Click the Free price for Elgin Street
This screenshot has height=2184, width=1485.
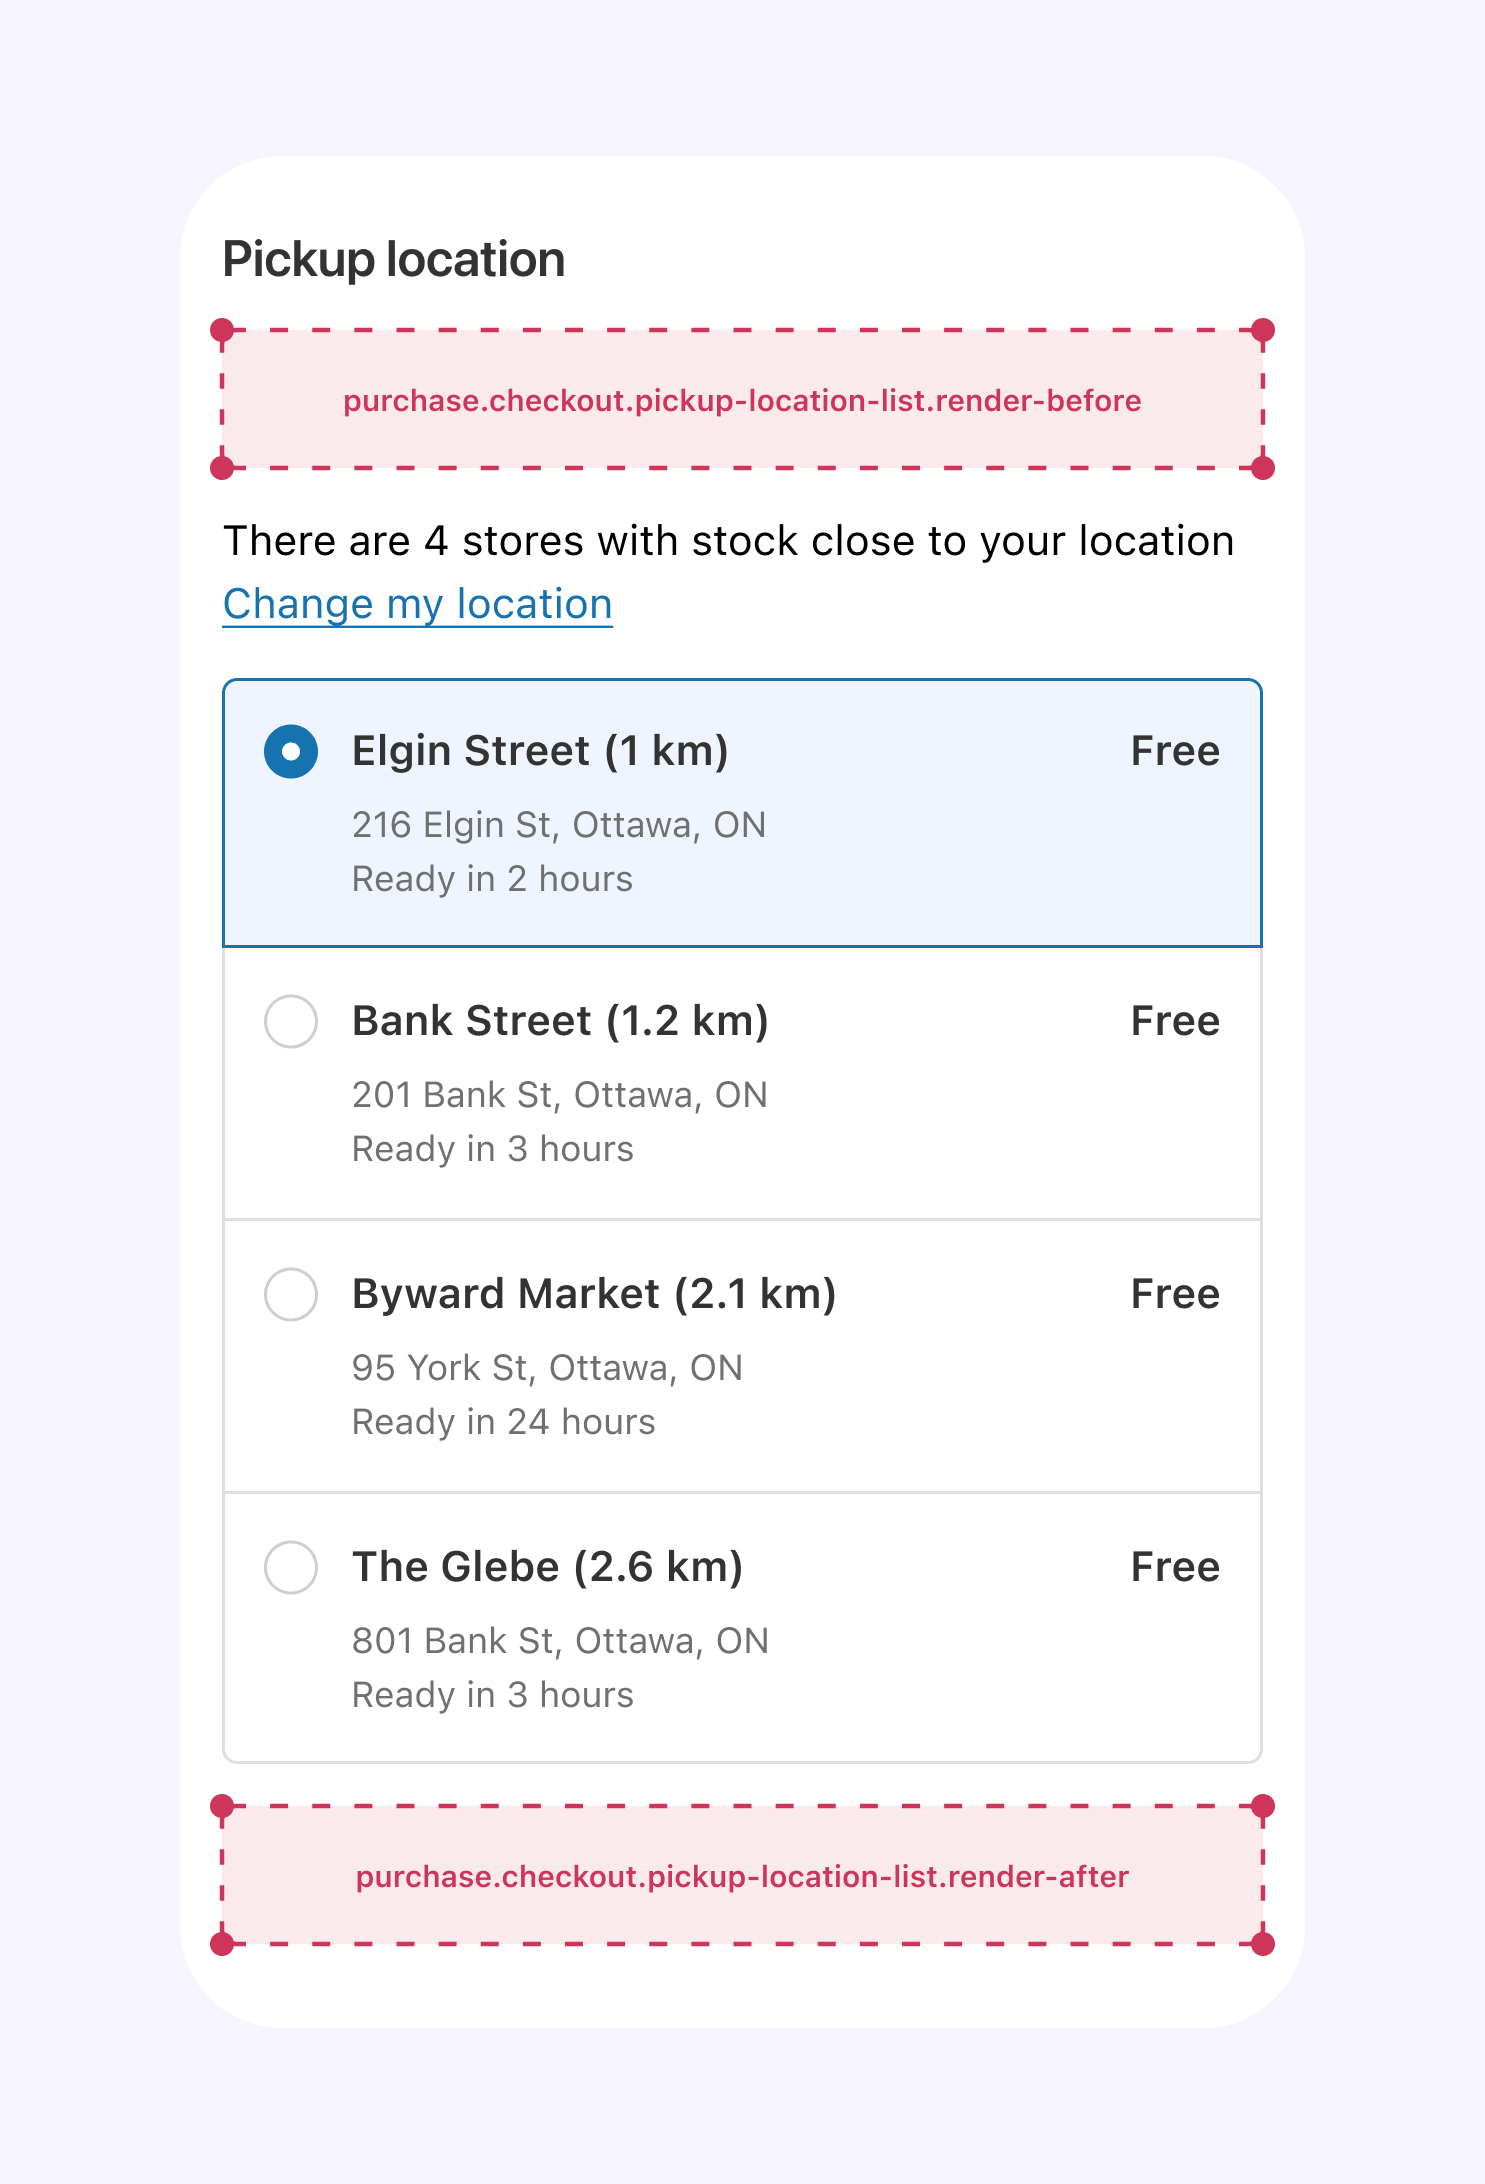(1175, 751)
